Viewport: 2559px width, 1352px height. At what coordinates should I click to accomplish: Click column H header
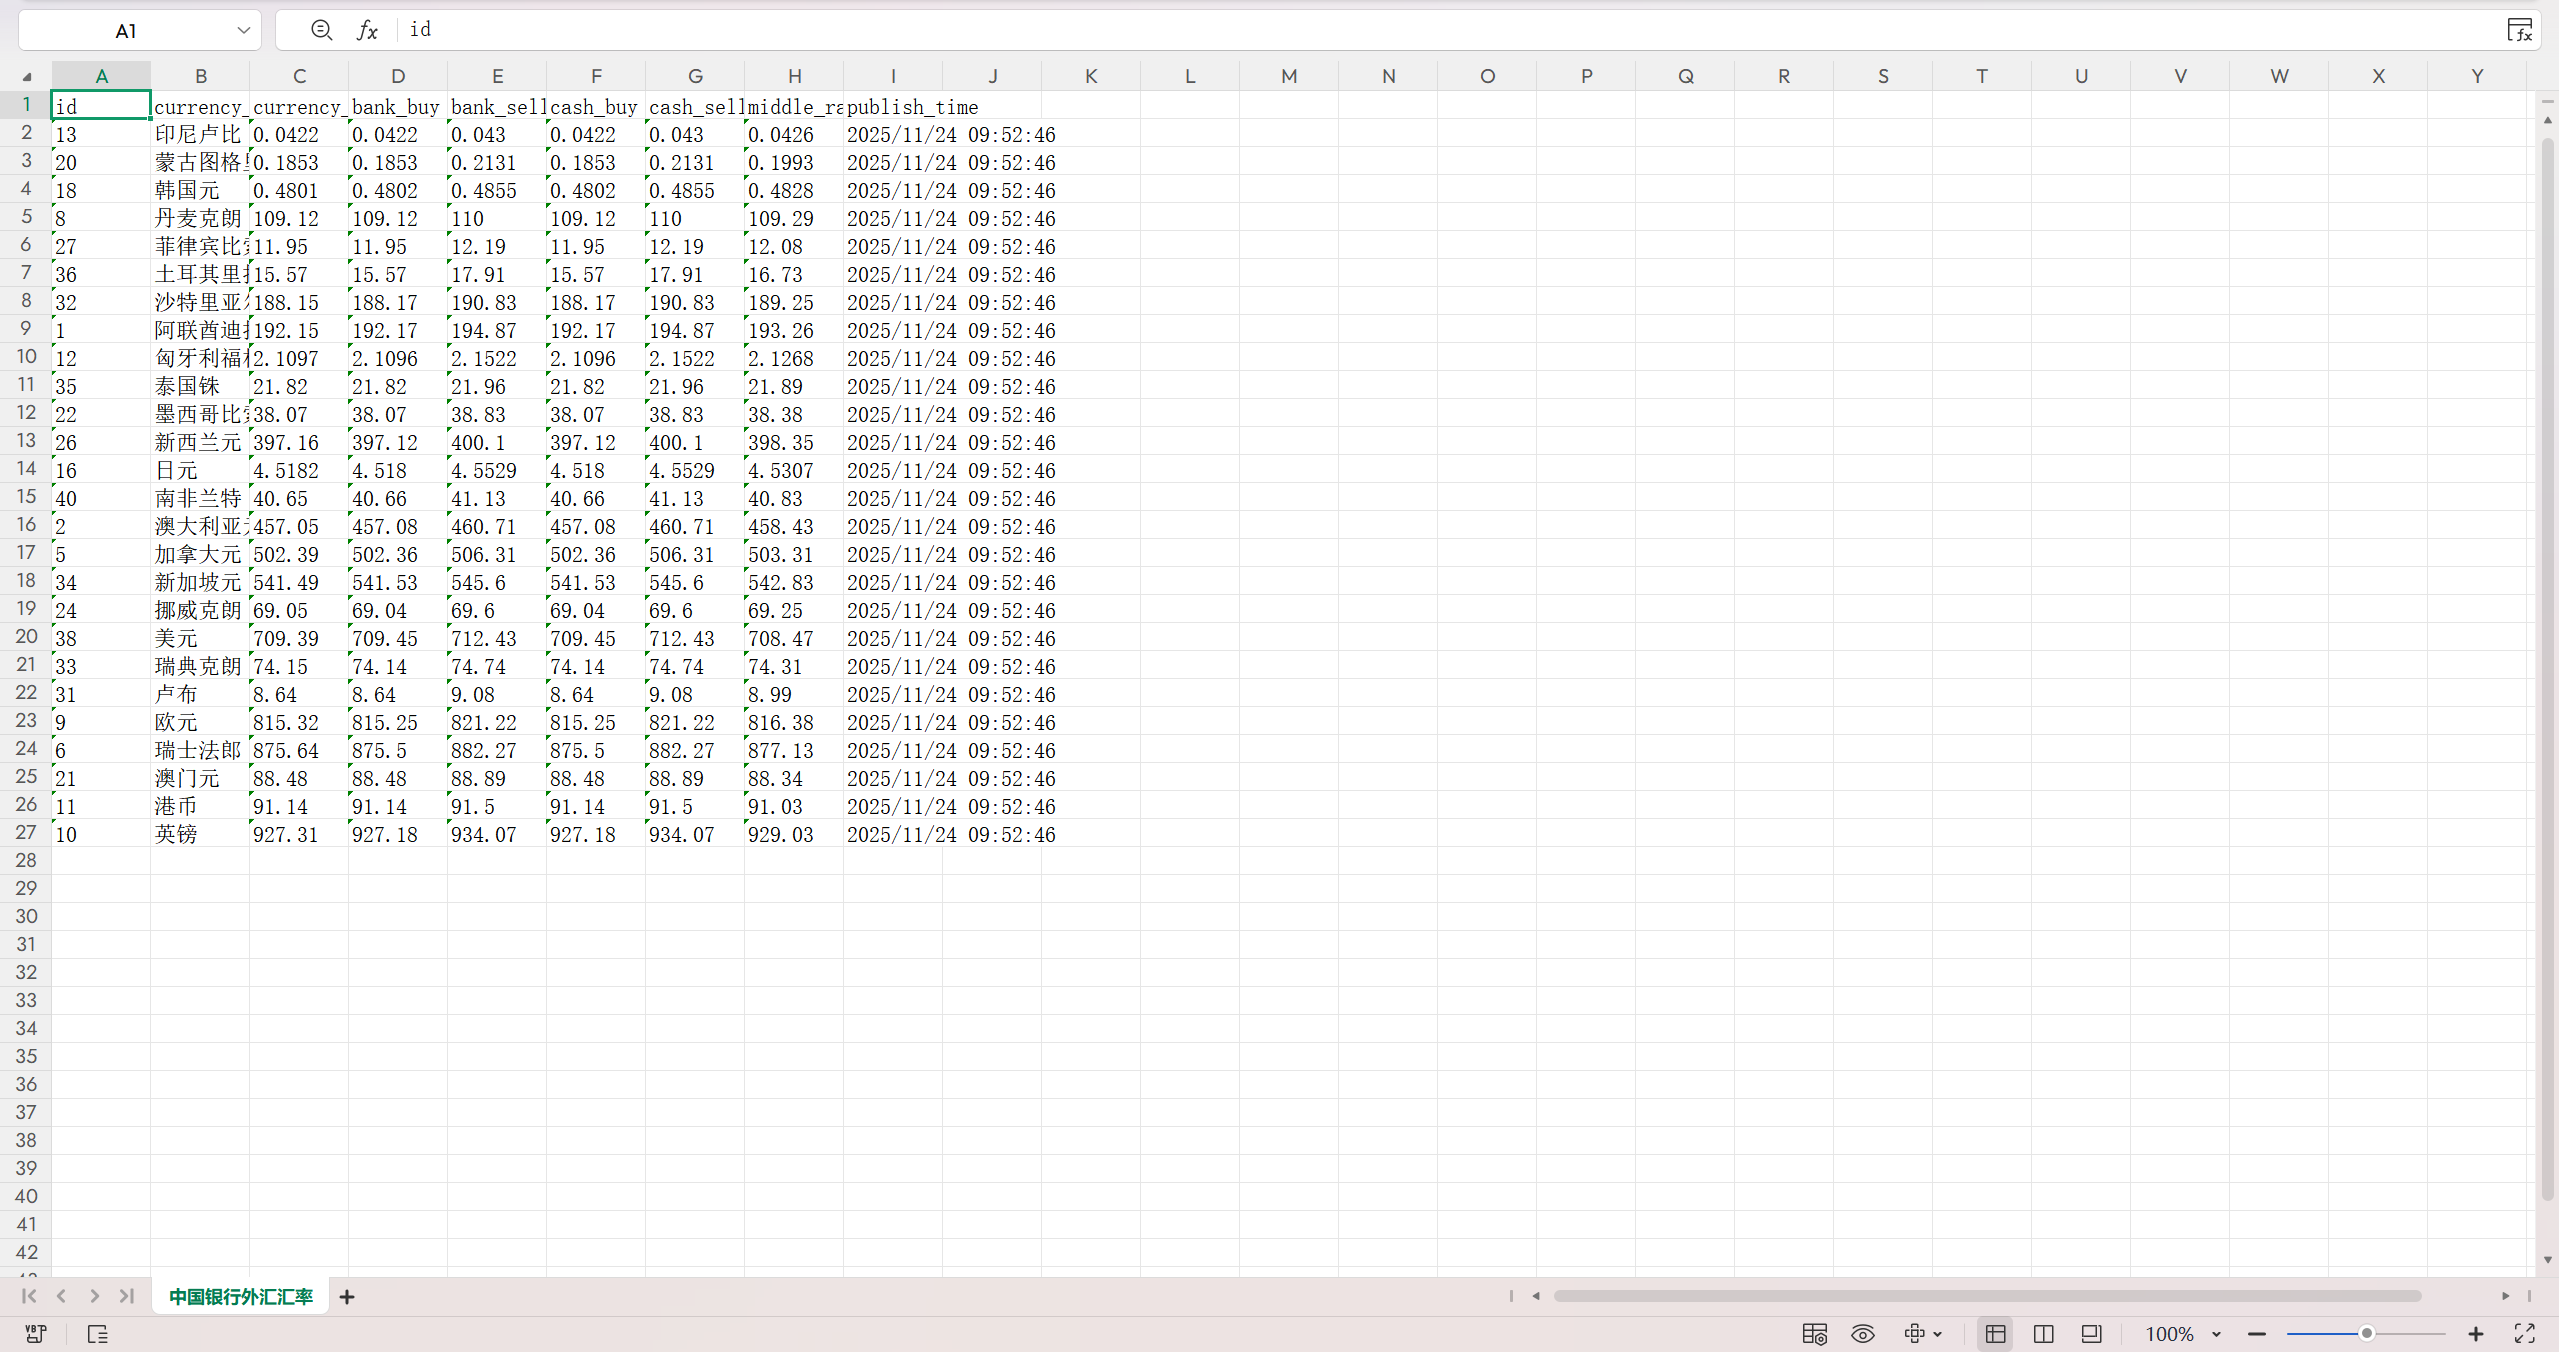click(x=794, y=76)
